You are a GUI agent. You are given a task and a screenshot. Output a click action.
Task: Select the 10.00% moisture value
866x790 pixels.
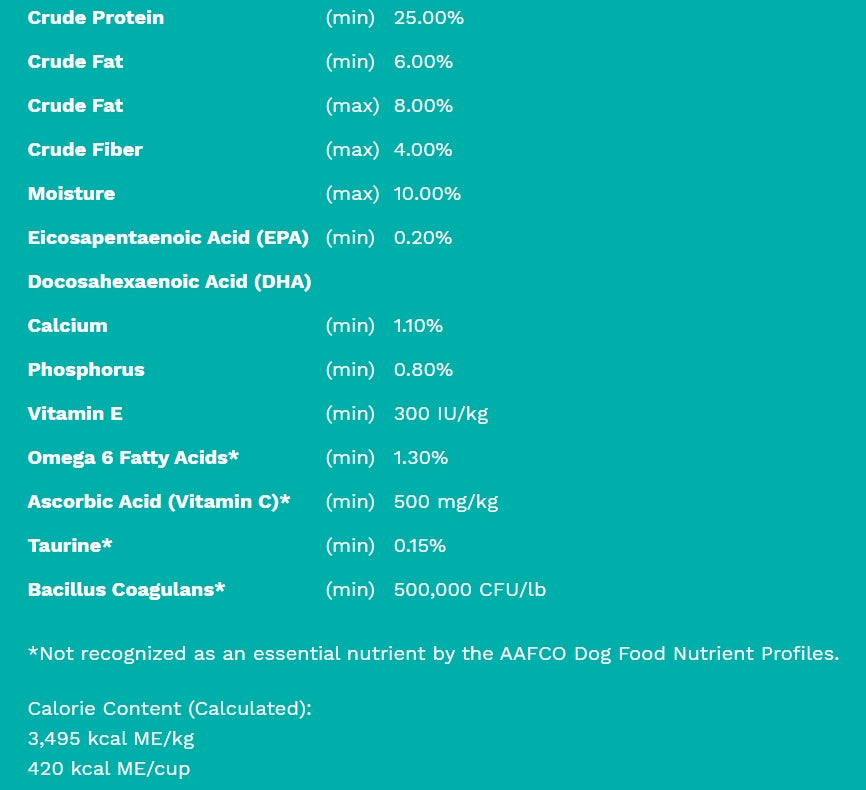click(x=427, y=194)
